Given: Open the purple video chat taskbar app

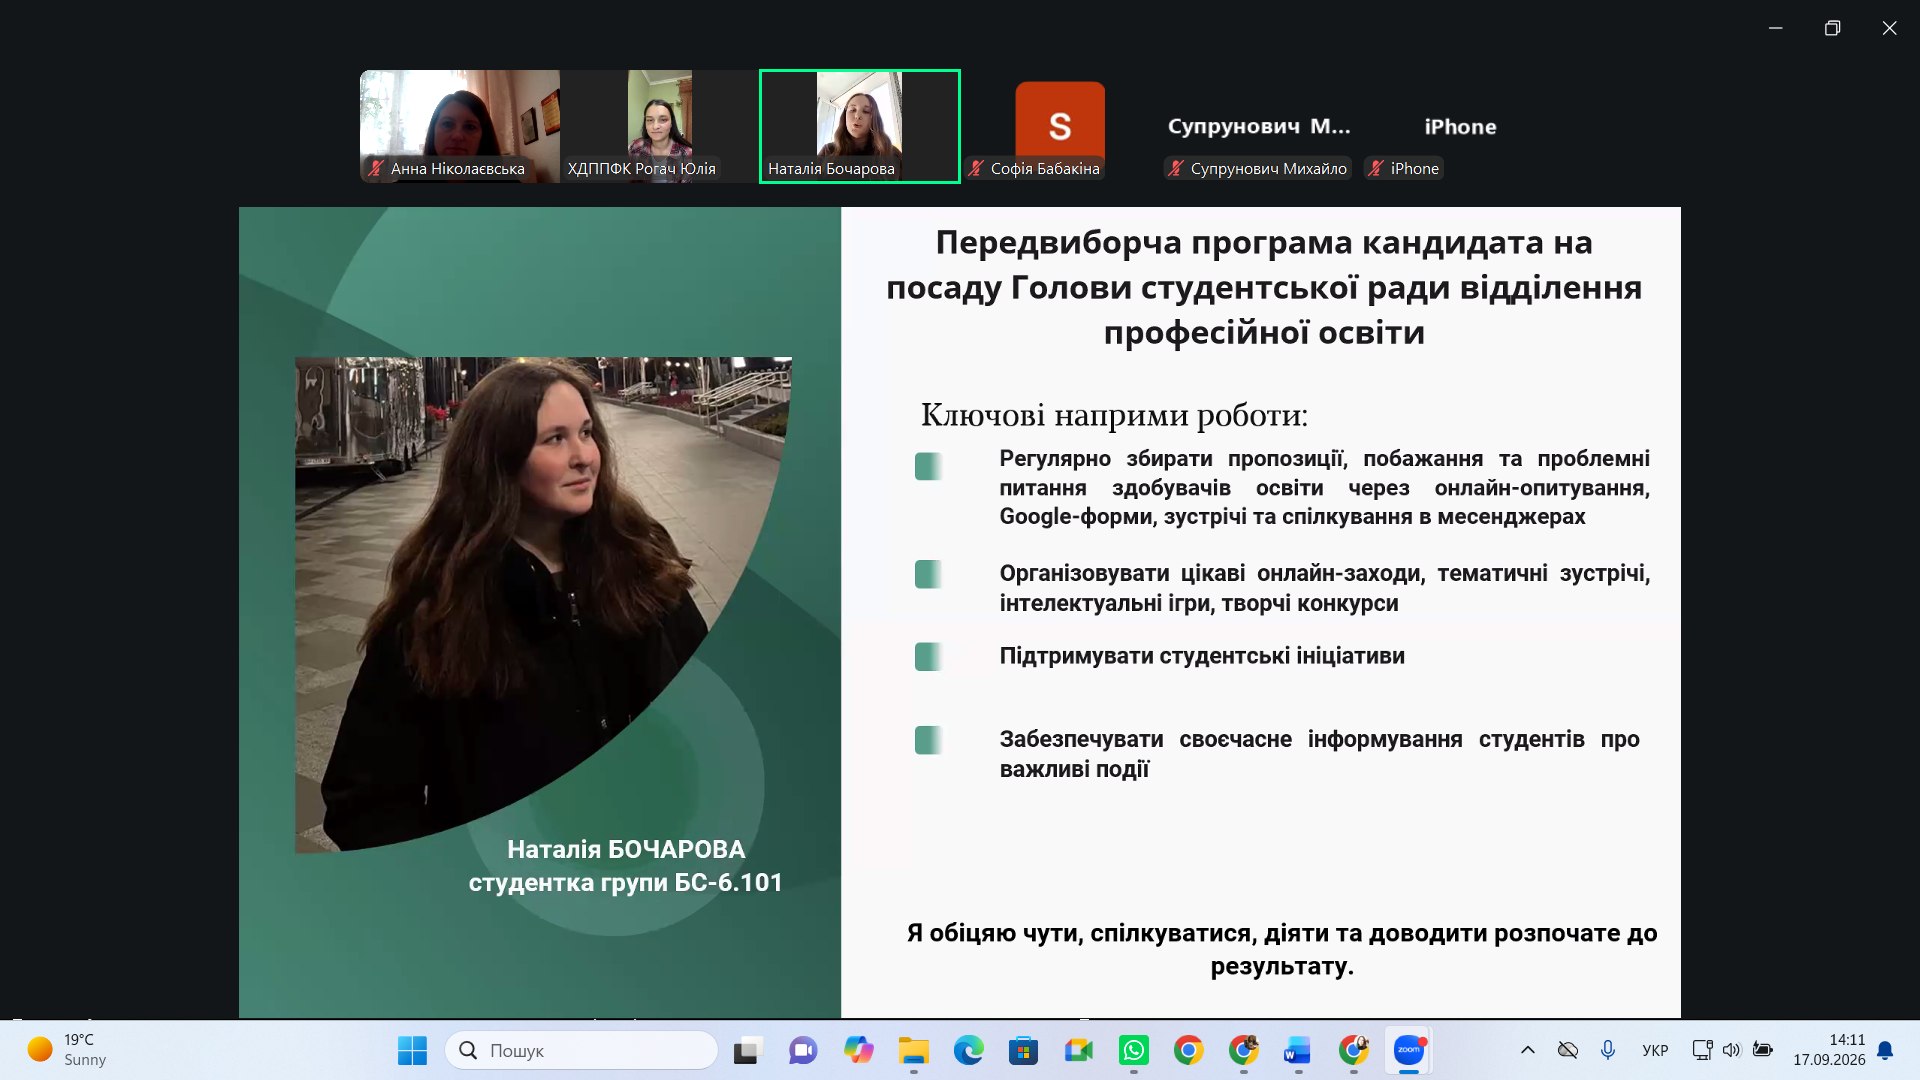Looking at the screenshot, I should pyautogui.click(x=803, y=1051).
